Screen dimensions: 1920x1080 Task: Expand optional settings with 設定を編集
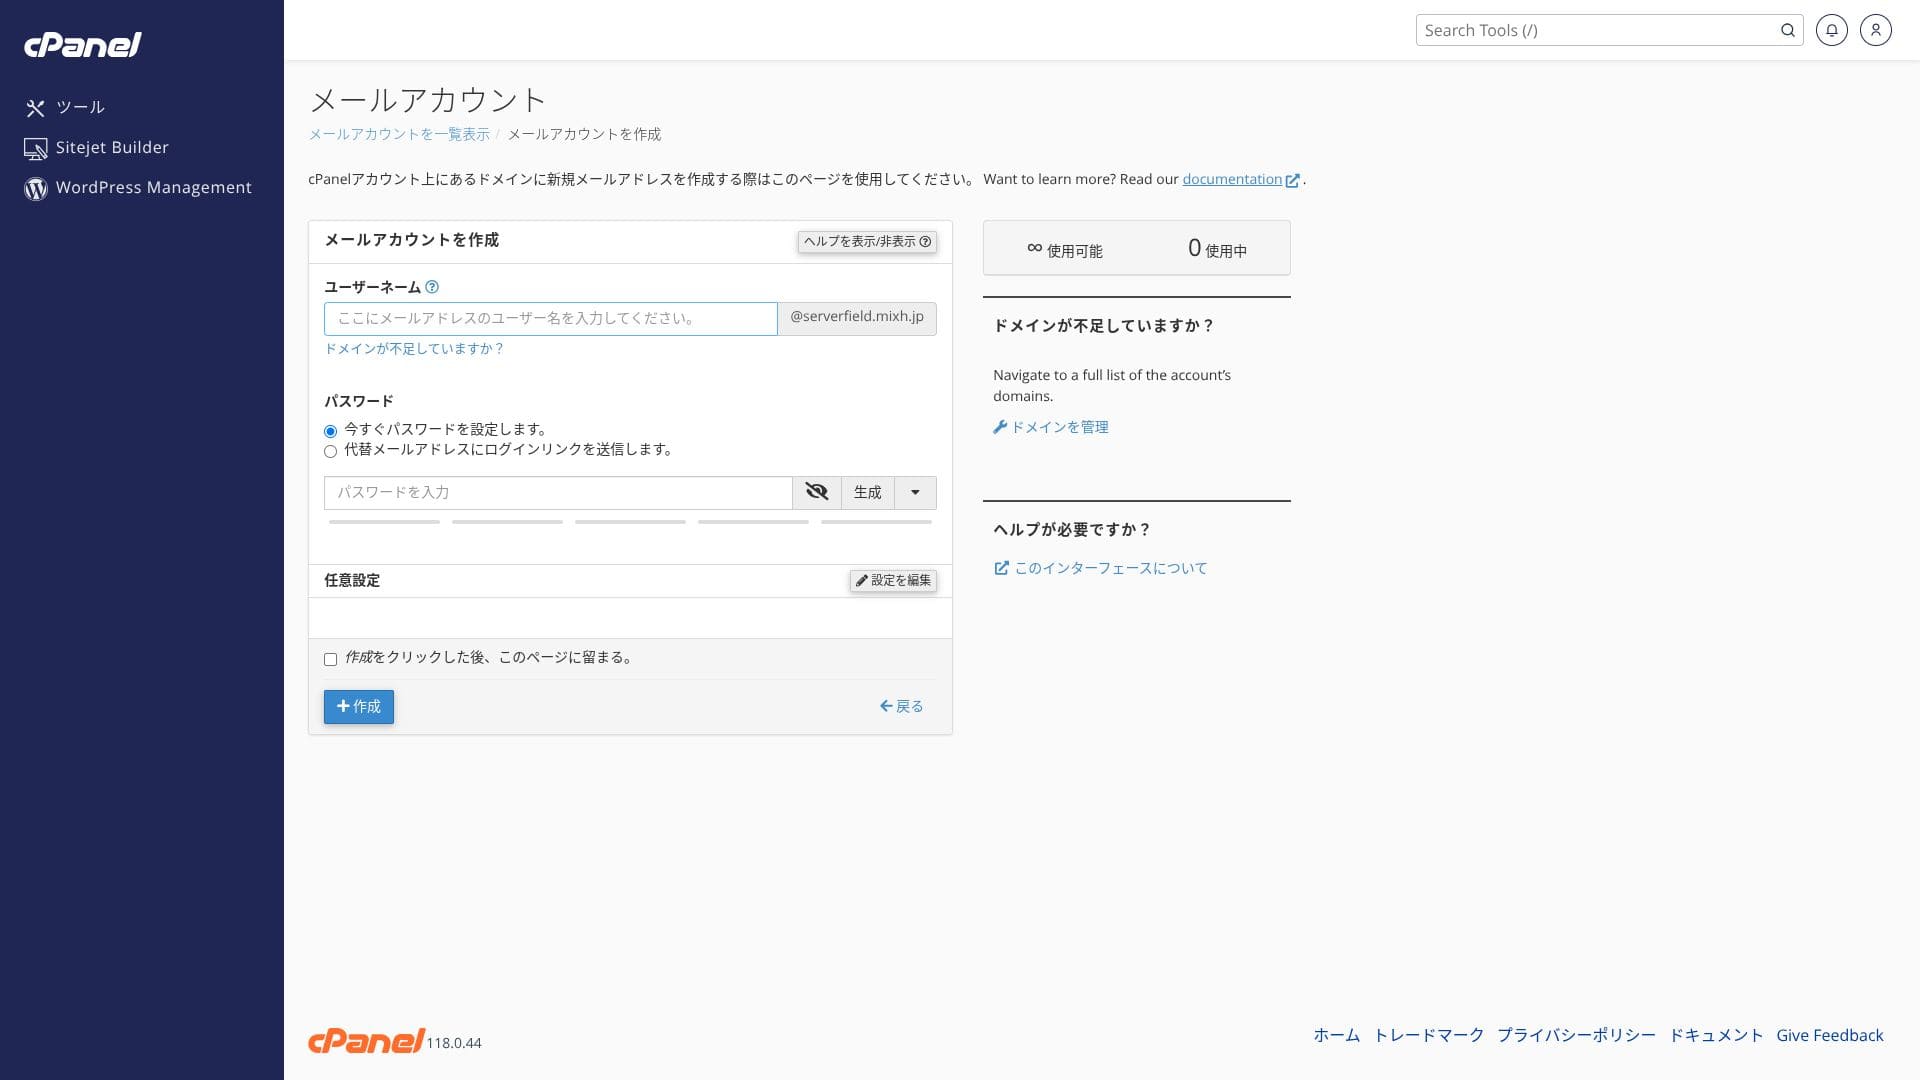(893, 581)
